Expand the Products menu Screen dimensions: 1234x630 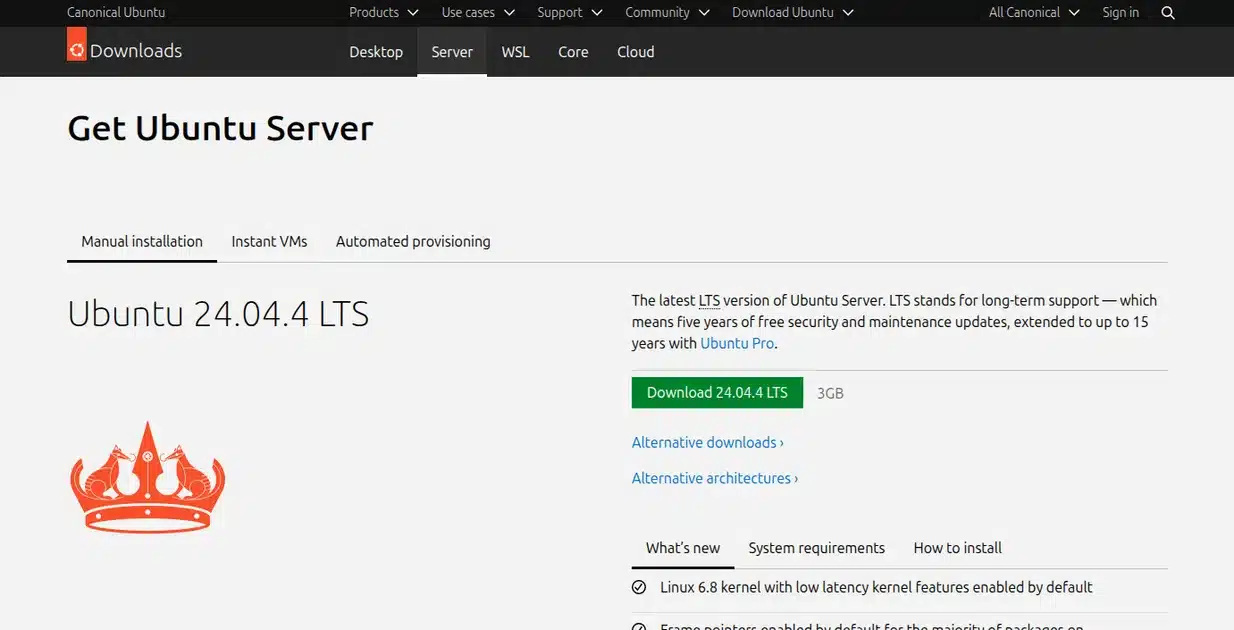384,13
